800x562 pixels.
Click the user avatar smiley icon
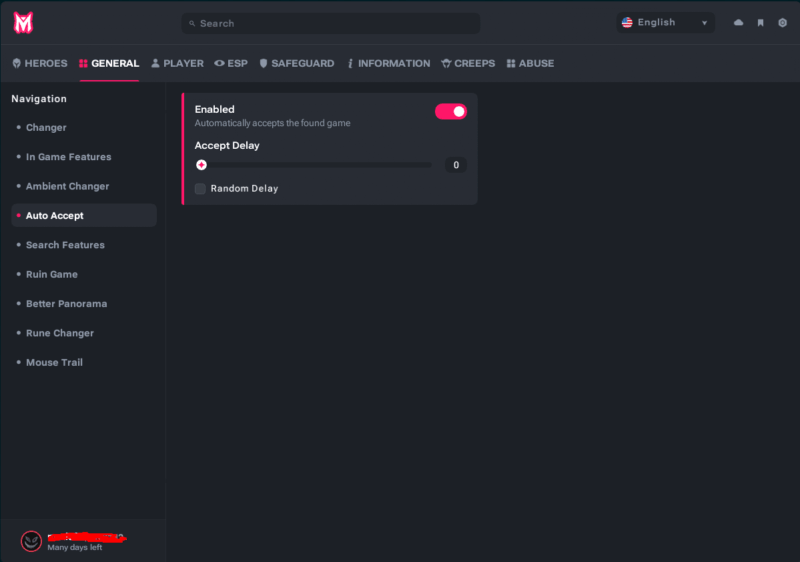click(31, 541)
